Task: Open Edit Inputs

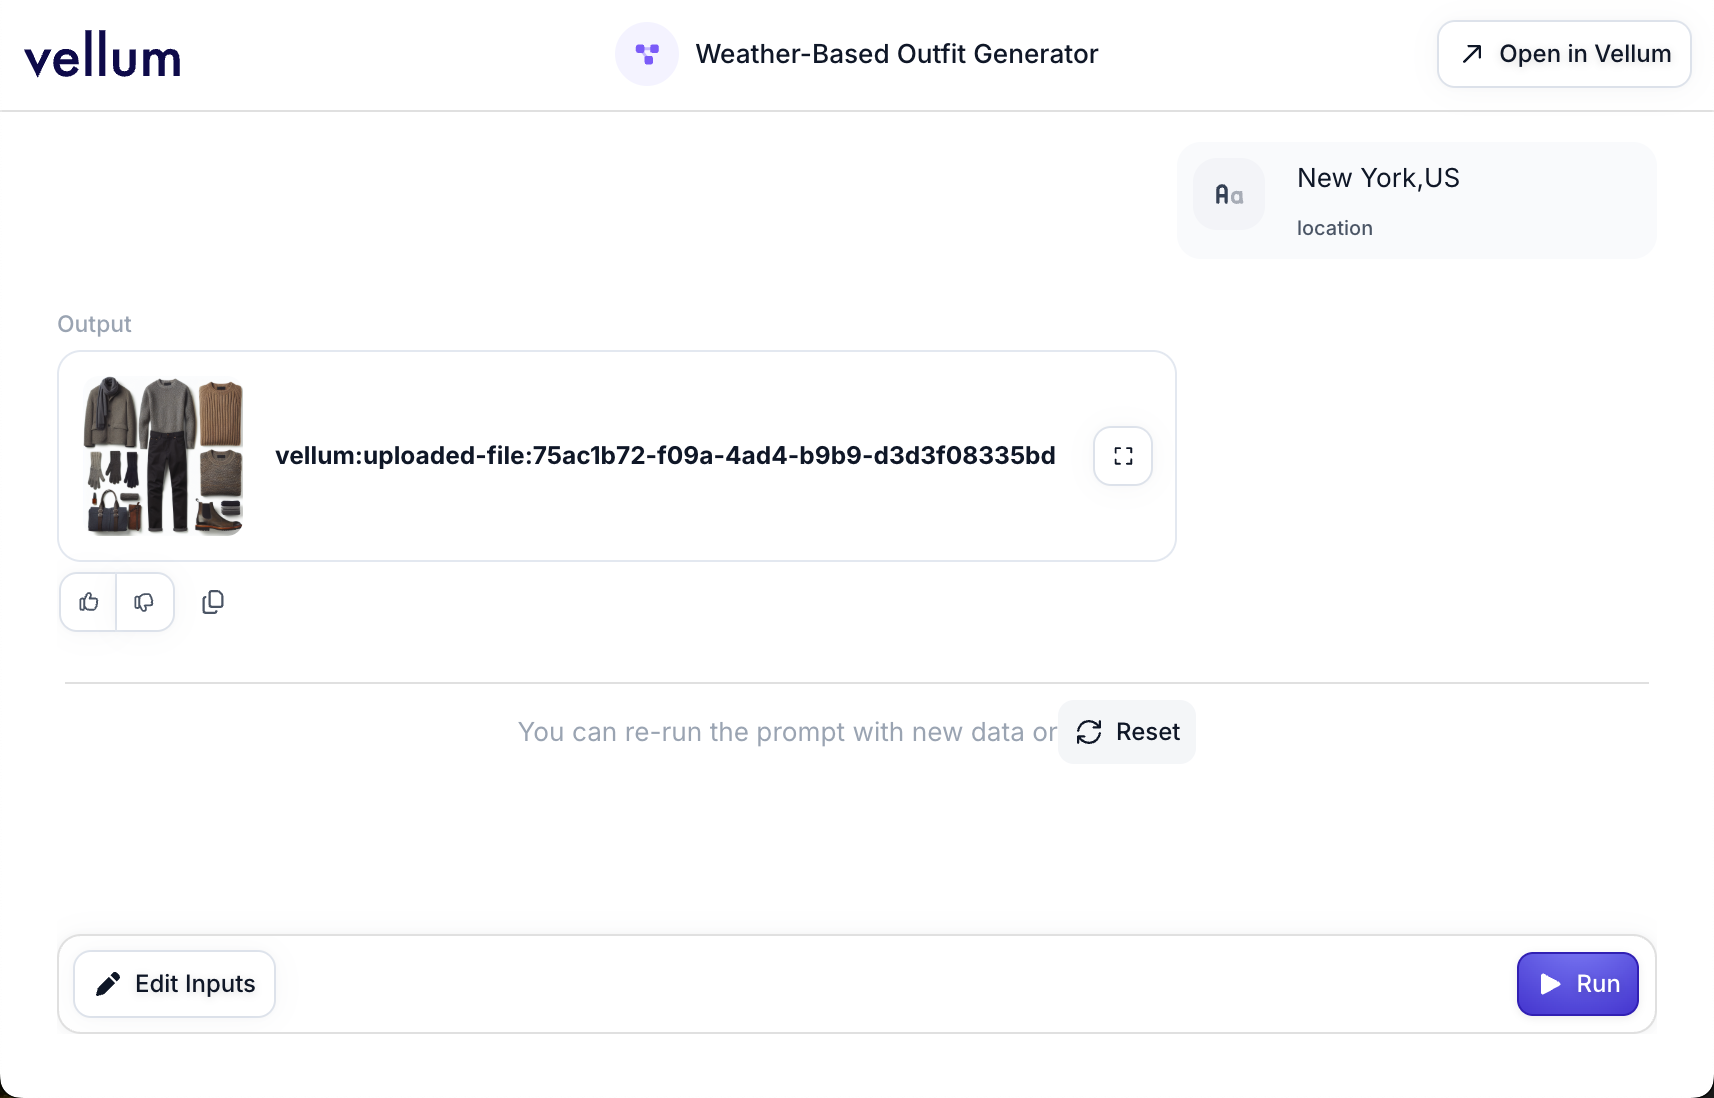Action: 175,984
